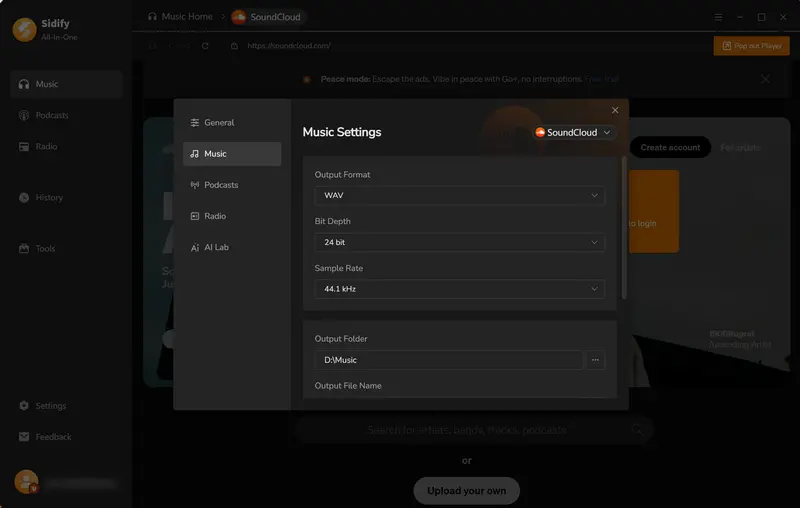Go to Music Home breadcrumb
This screenshot has width=800, height=508.
coord(180,17)
